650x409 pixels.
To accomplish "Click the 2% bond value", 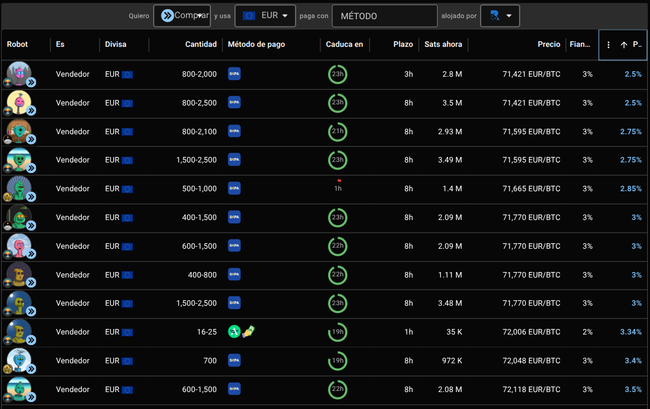I will [587, 332].
